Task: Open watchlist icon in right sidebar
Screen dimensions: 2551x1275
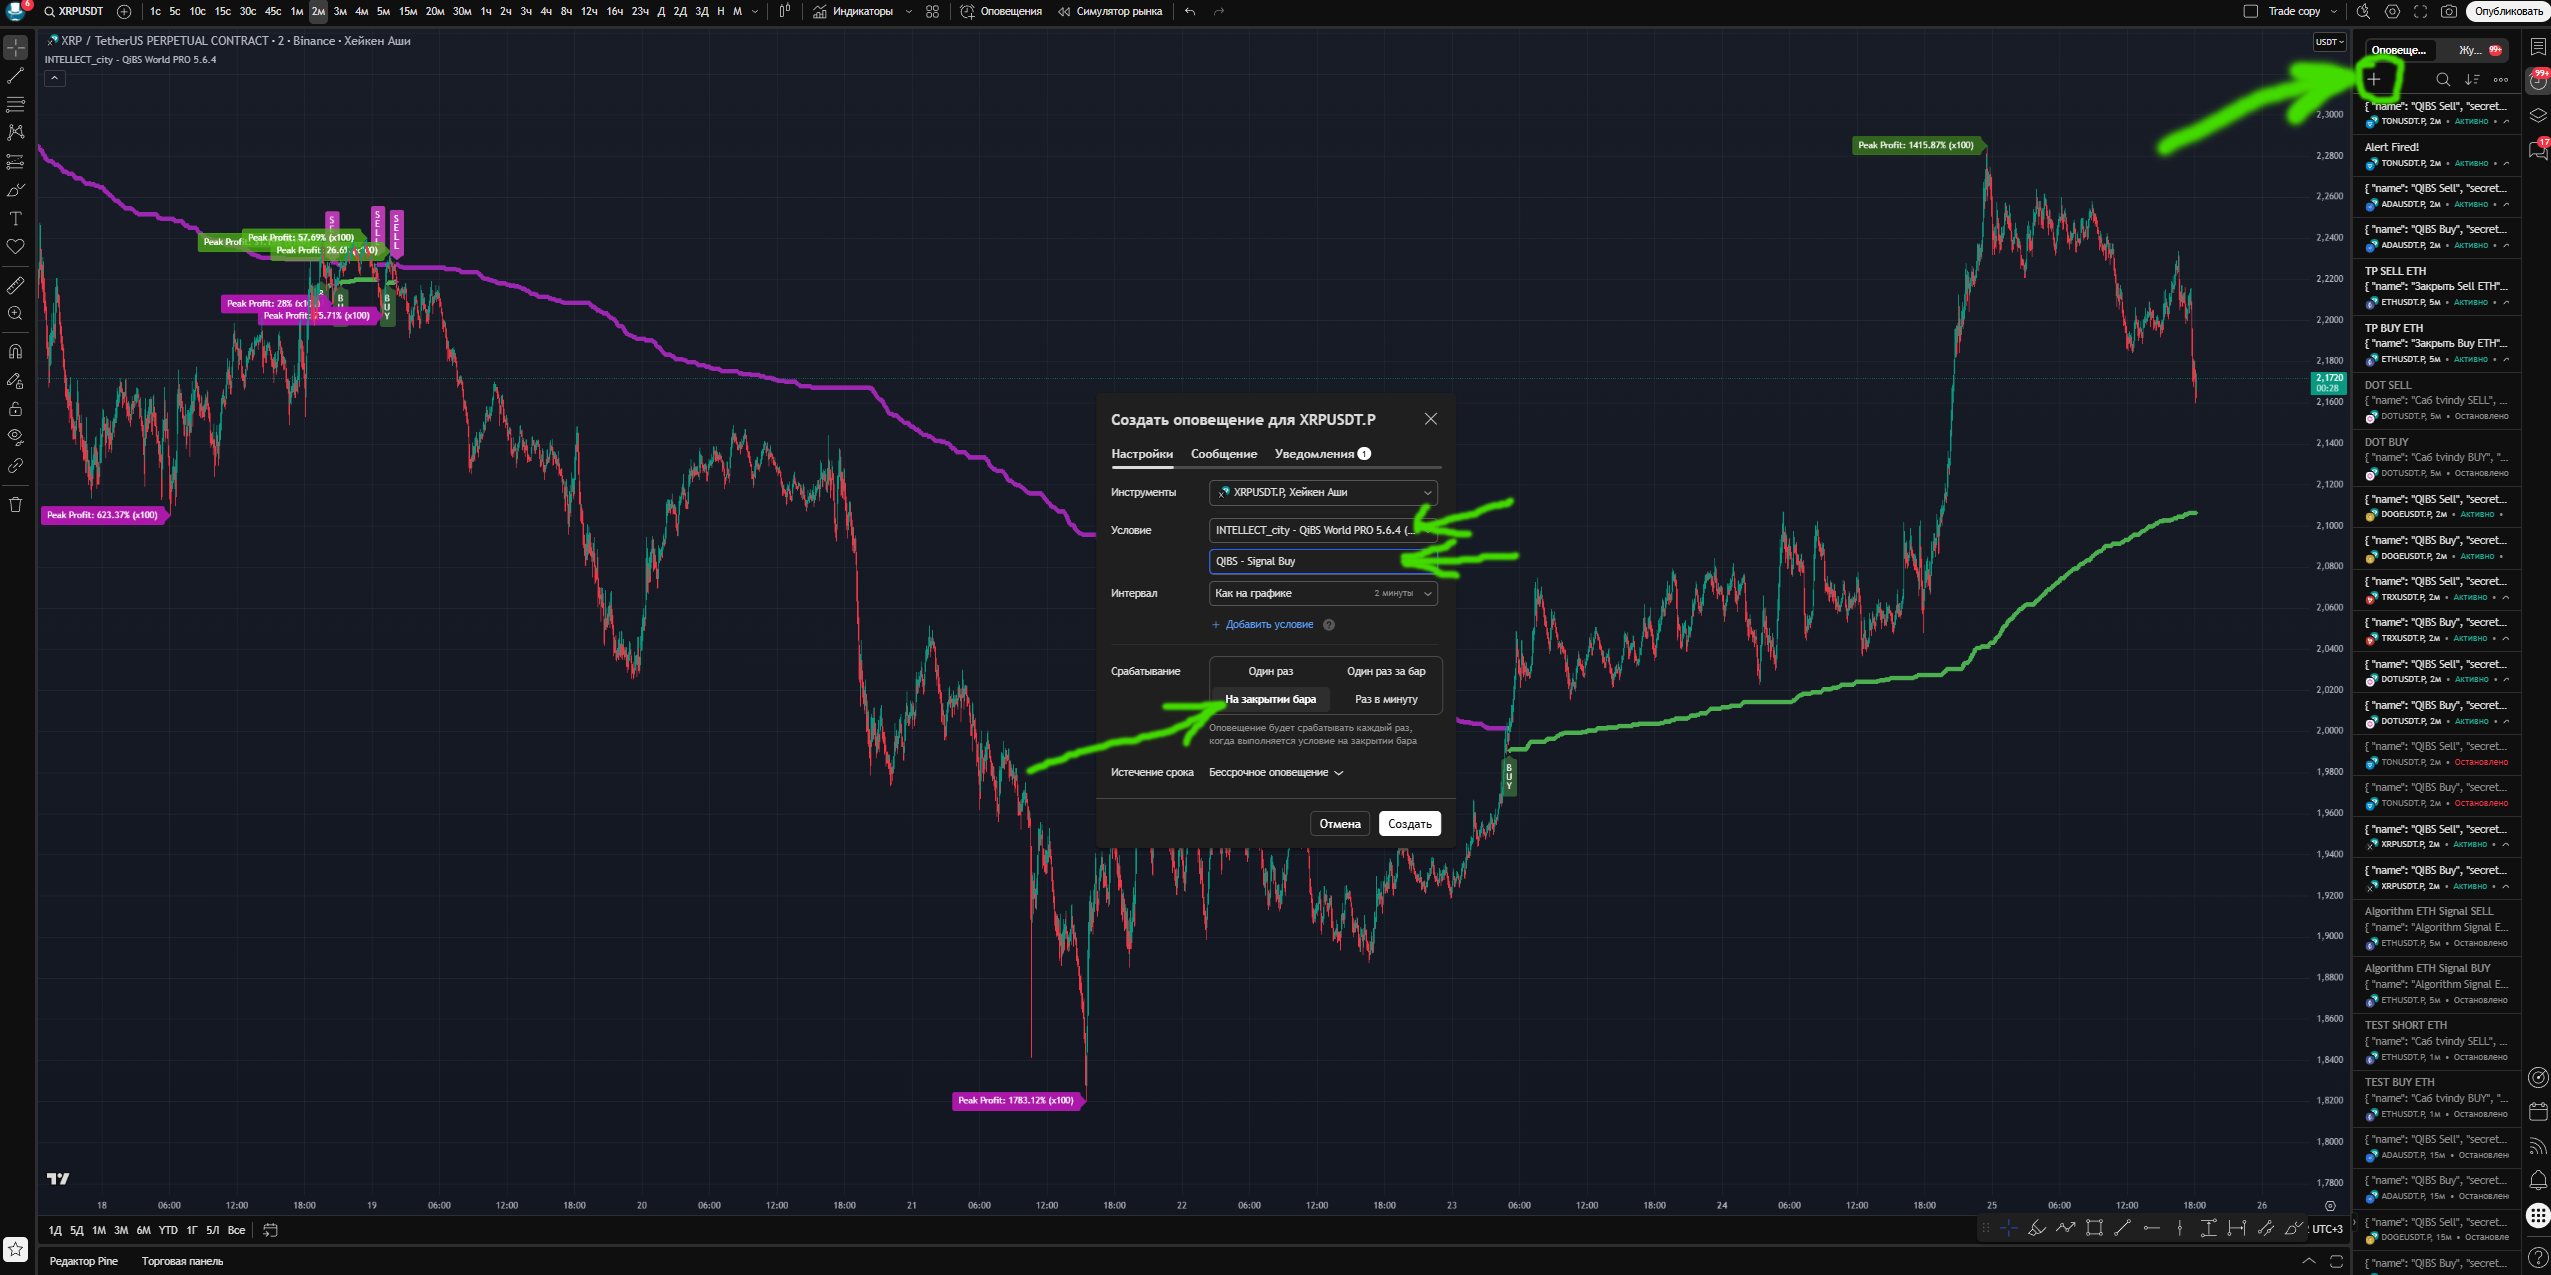Action: pos(2538,47)
